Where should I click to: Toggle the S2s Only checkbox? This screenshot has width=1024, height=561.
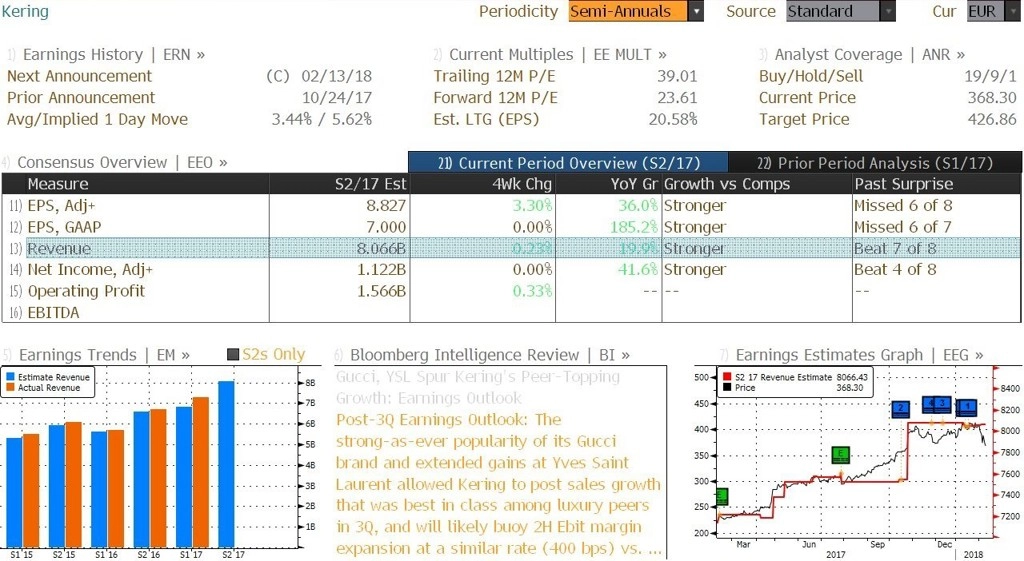pyautogui.click(x=233, y=355)
